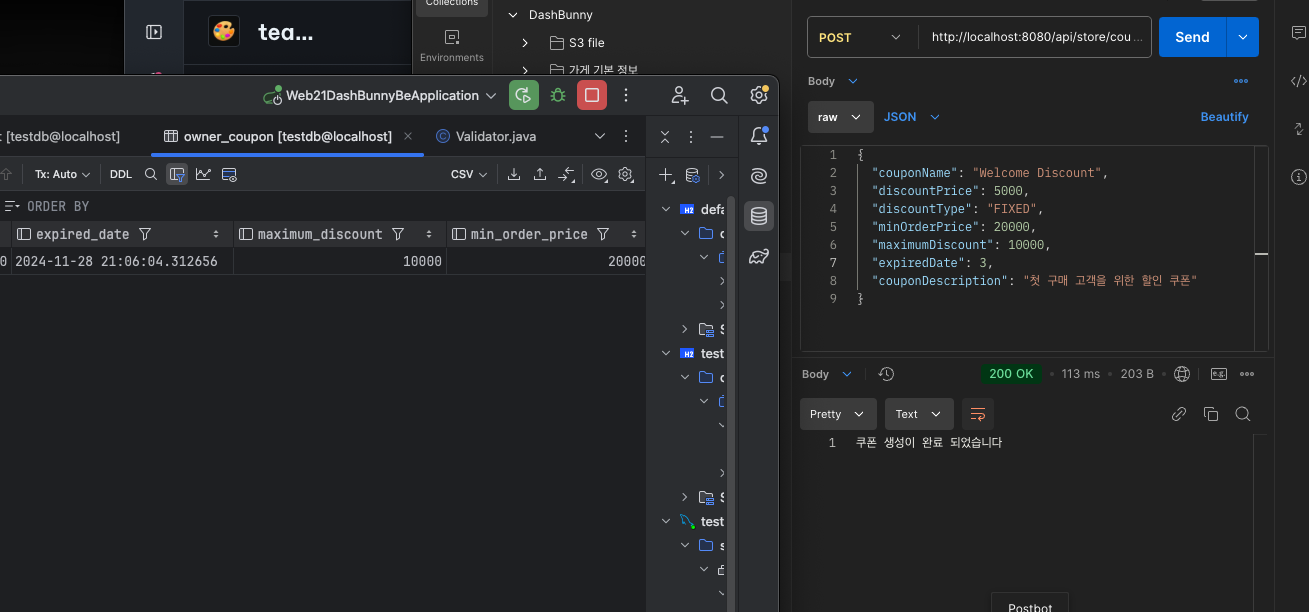Toggle line wrap in the response viewer
The width and height of the screenshot is (1309, 612).
click(x=978, y=414)
